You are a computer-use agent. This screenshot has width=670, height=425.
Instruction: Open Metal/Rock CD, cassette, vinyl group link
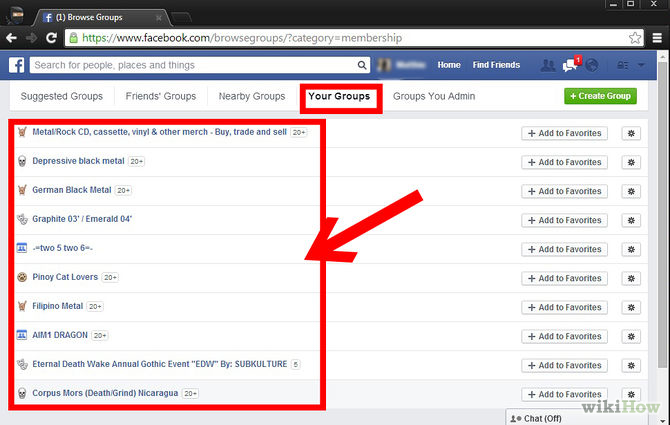(159, 132)
